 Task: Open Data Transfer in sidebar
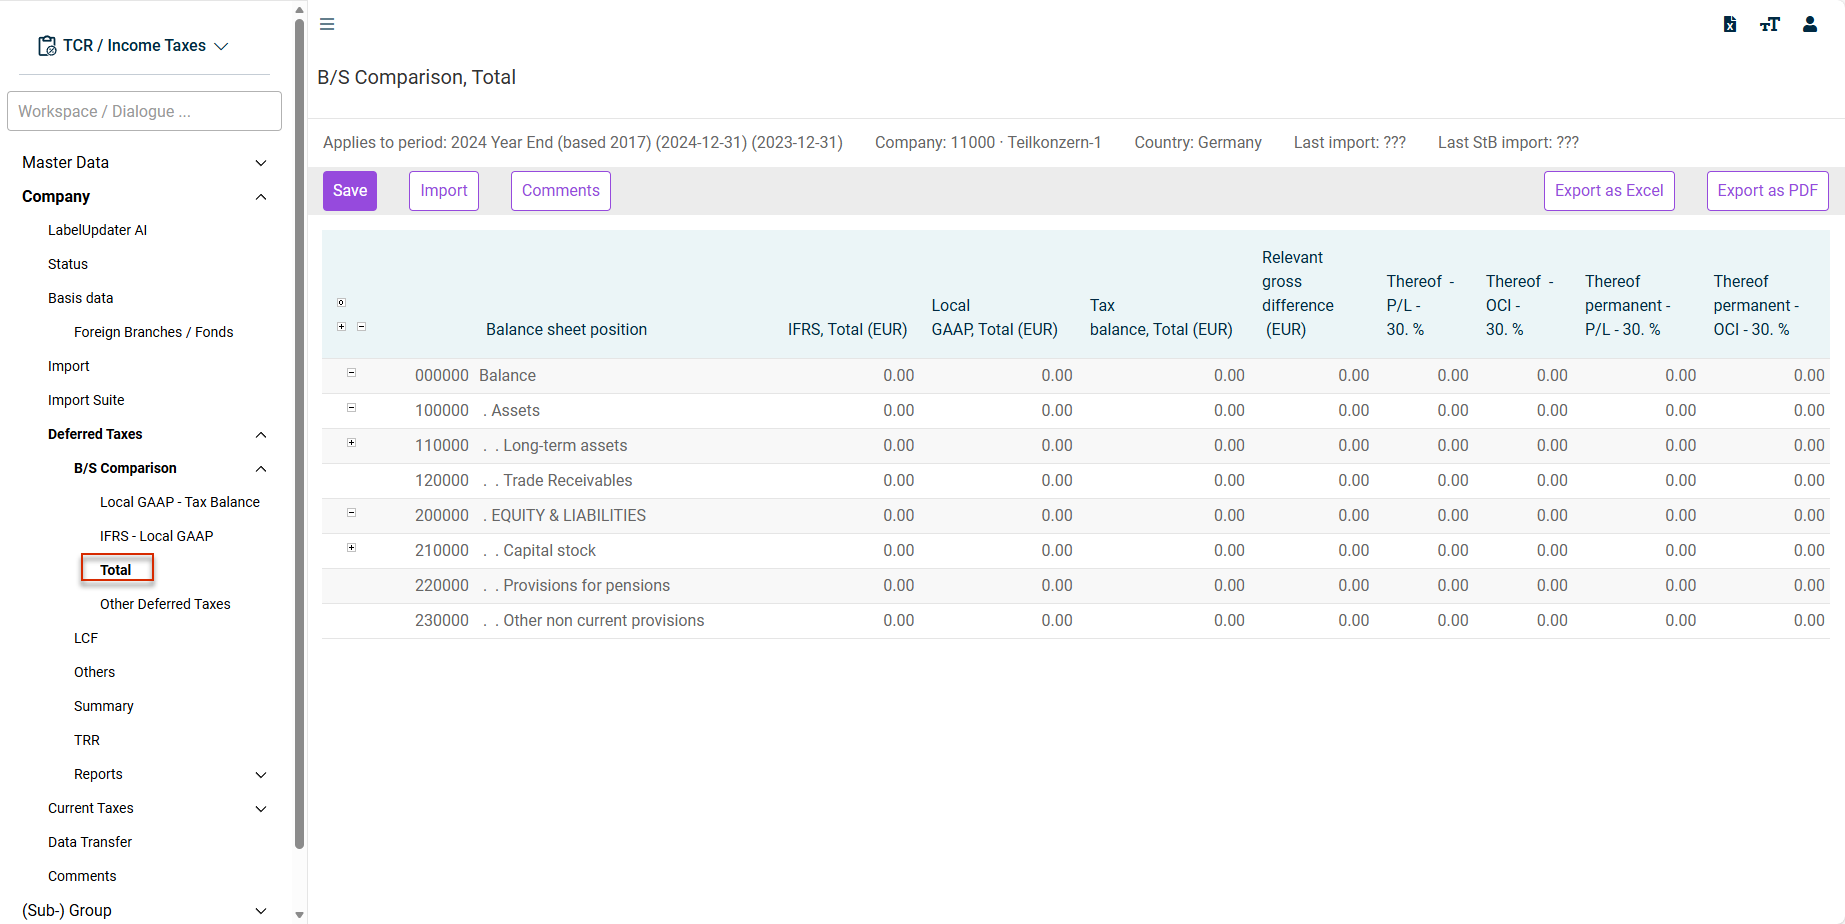click(x=90, y=842)
